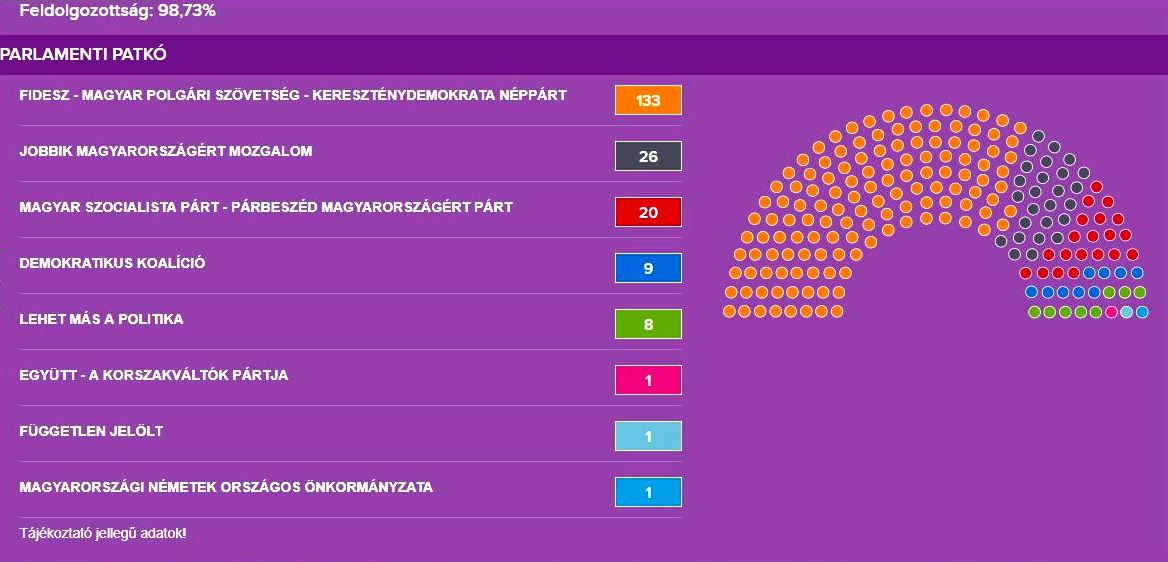Image resolution: width=1168 pixels, height=562 pixels.
Task: Click the Parlamenti Patkó section header
Action: tap(83, 54)
